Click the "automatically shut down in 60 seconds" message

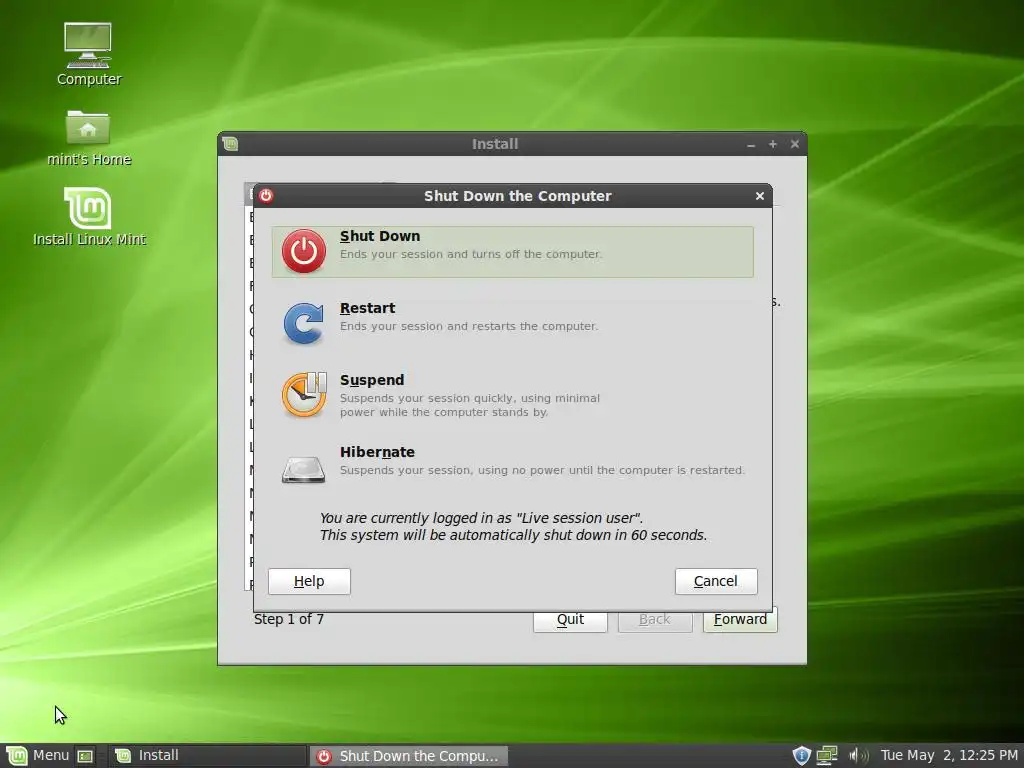coord(513,536)
